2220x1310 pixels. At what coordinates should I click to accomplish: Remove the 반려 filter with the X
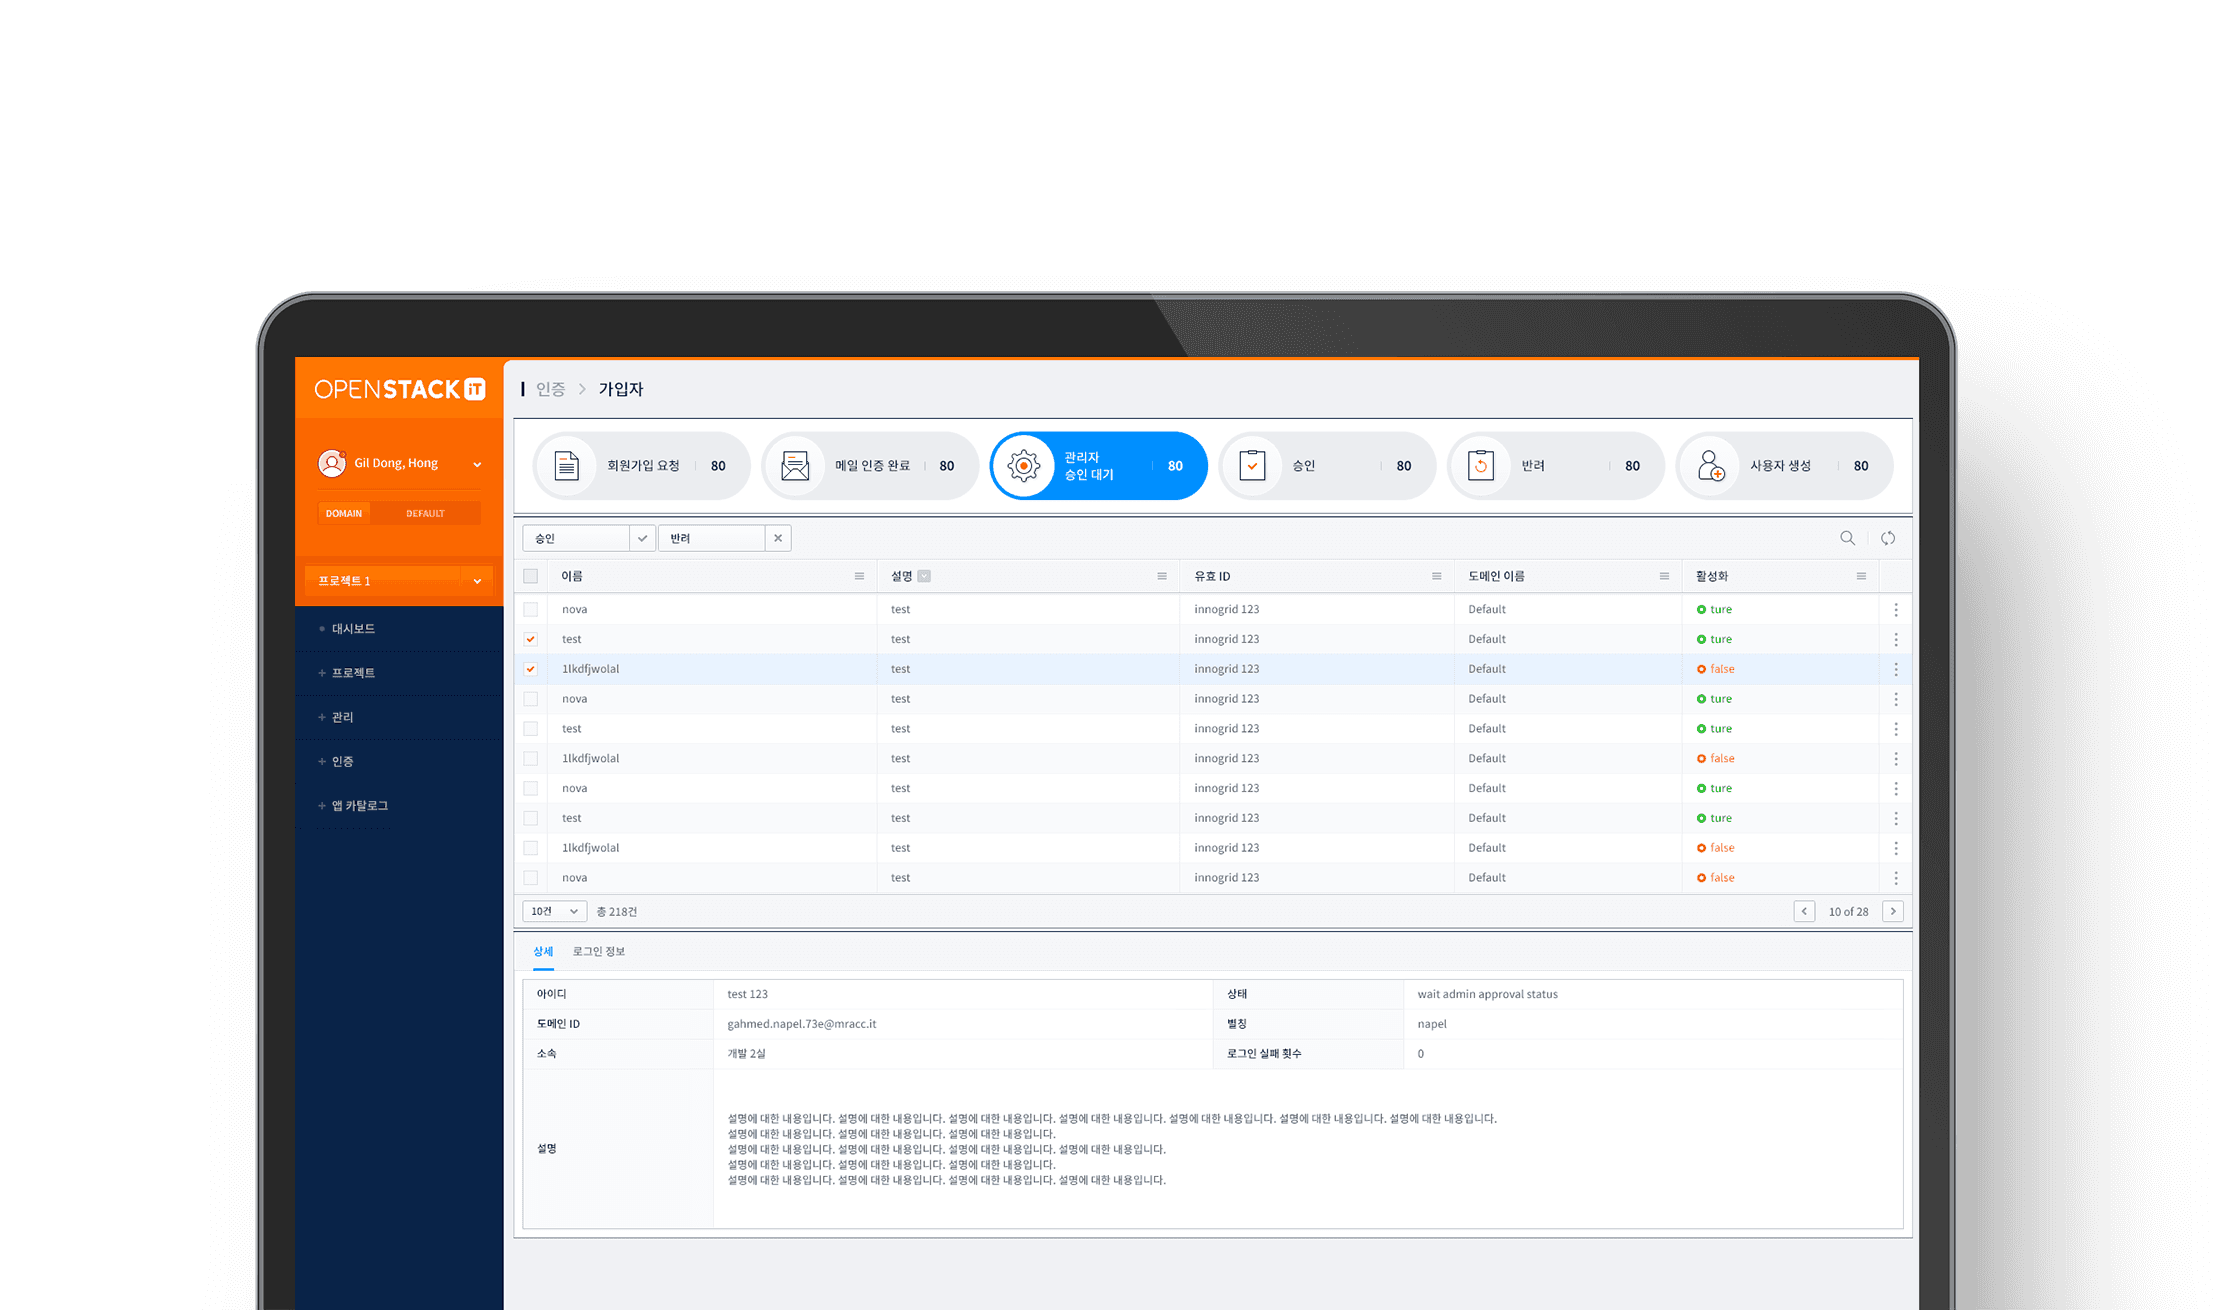click(x=778, y=538)
